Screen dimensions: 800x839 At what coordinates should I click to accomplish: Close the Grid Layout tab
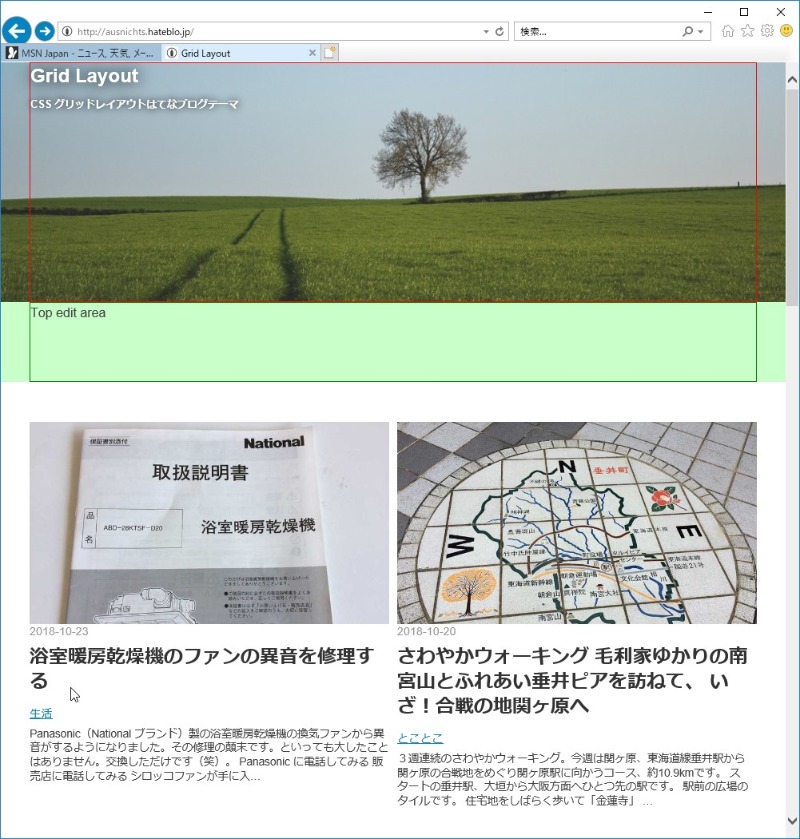click(x=312, y=53)
